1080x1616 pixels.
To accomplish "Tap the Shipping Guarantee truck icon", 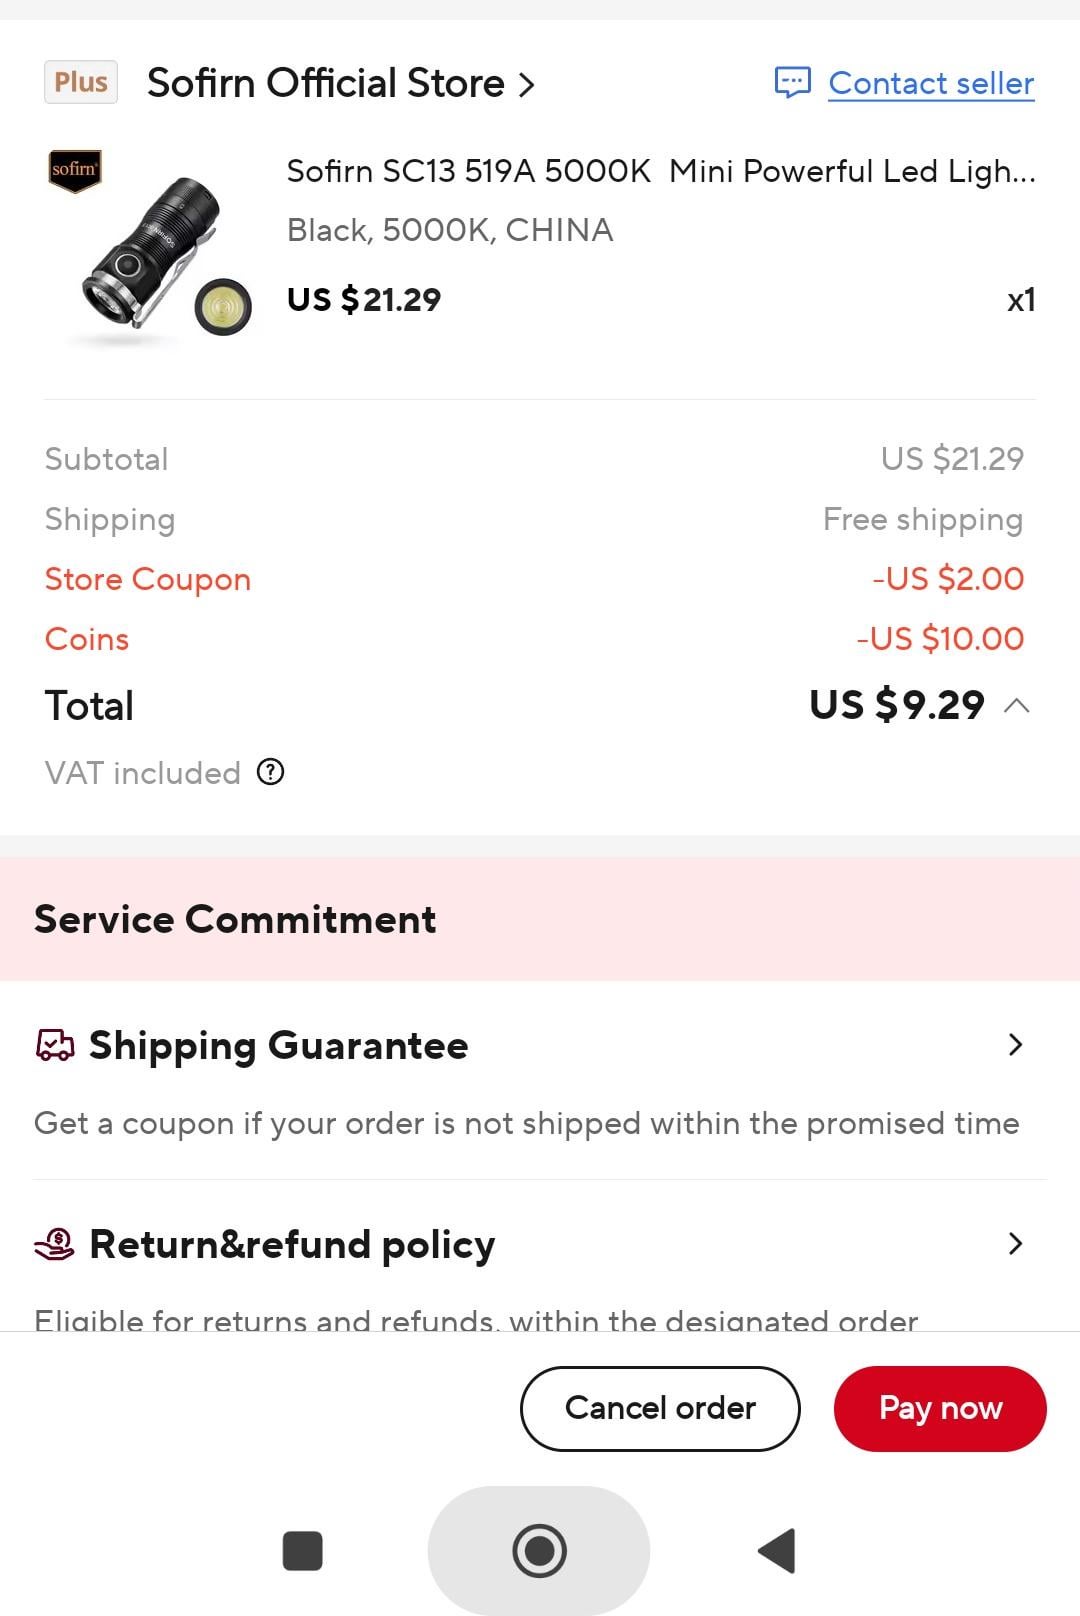I will [x=55, y=1045].
